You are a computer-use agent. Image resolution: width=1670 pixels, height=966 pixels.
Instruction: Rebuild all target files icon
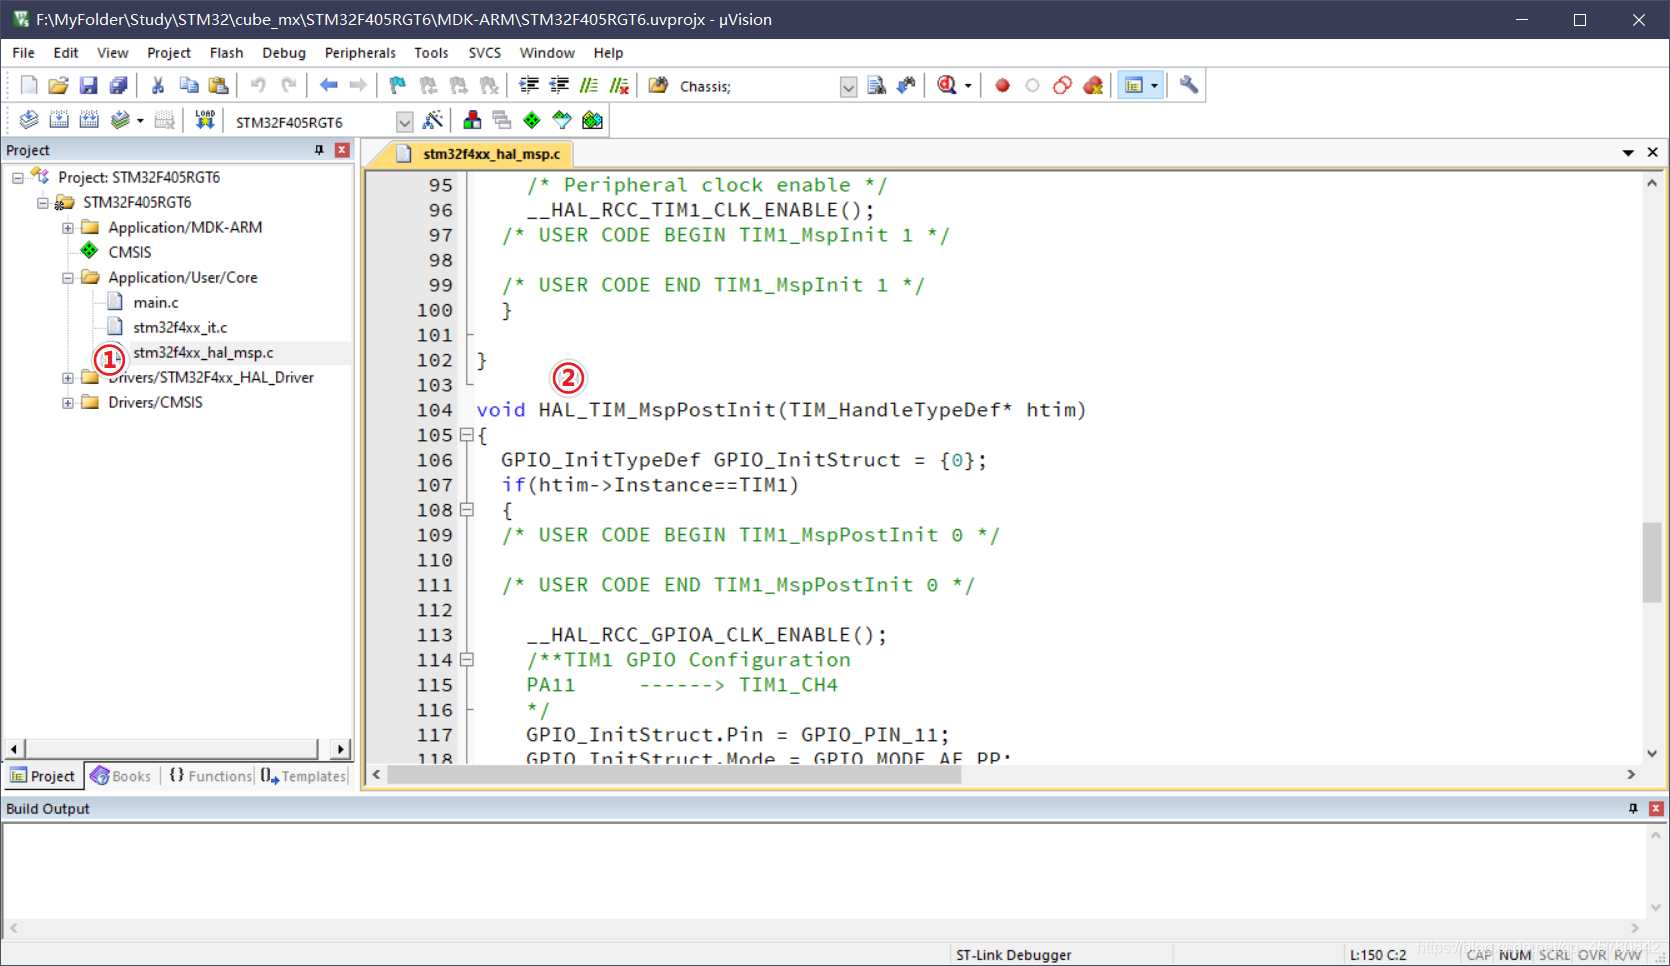89,121
